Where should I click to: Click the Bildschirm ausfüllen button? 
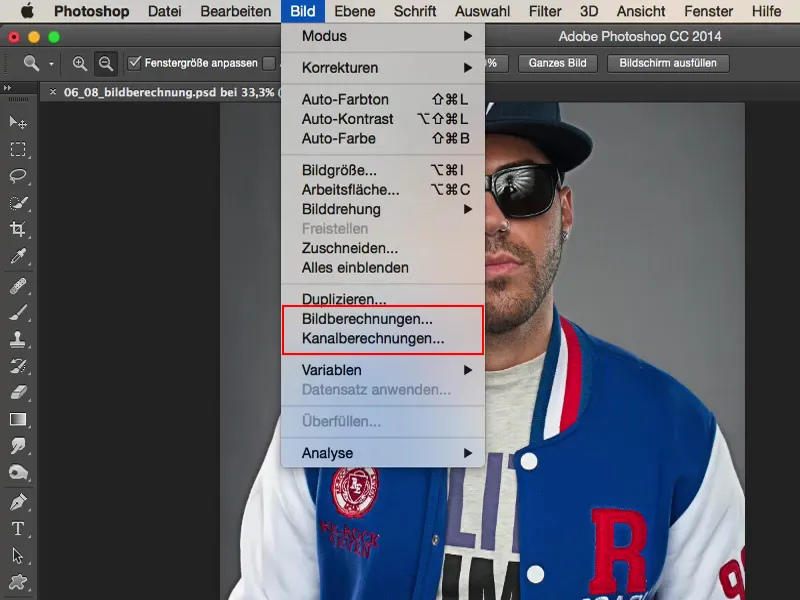click(668, 63)
